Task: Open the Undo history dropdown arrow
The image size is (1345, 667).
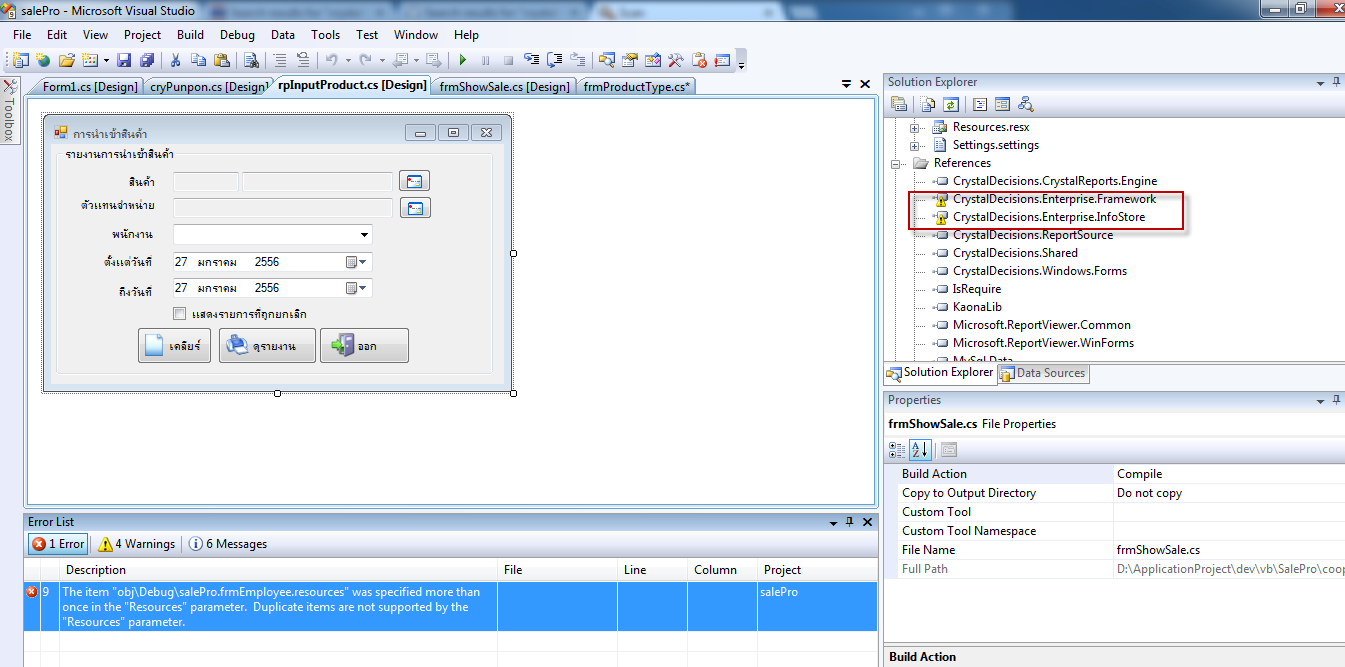Action: (346, 60)
